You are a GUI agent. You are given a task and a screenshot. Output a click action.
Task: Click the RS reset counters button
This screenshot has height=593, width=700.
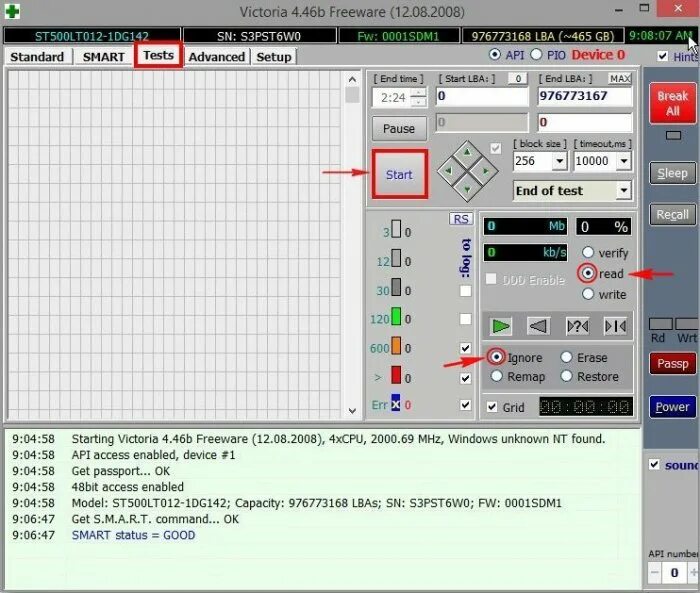461,219
